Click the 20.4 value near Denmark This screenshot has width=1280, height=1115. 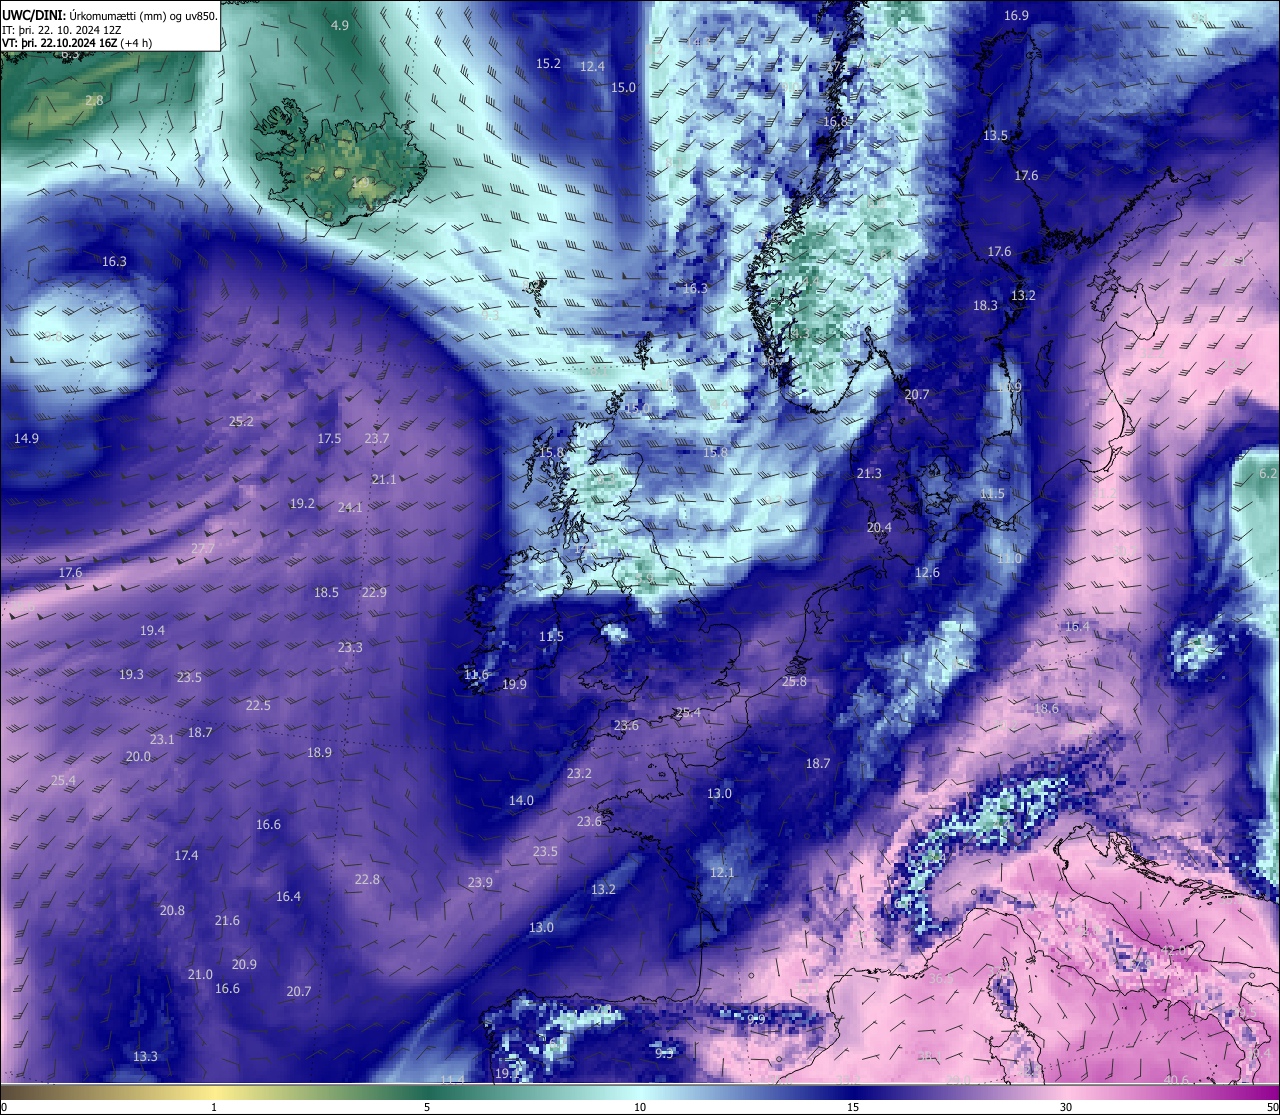(879, 527)
